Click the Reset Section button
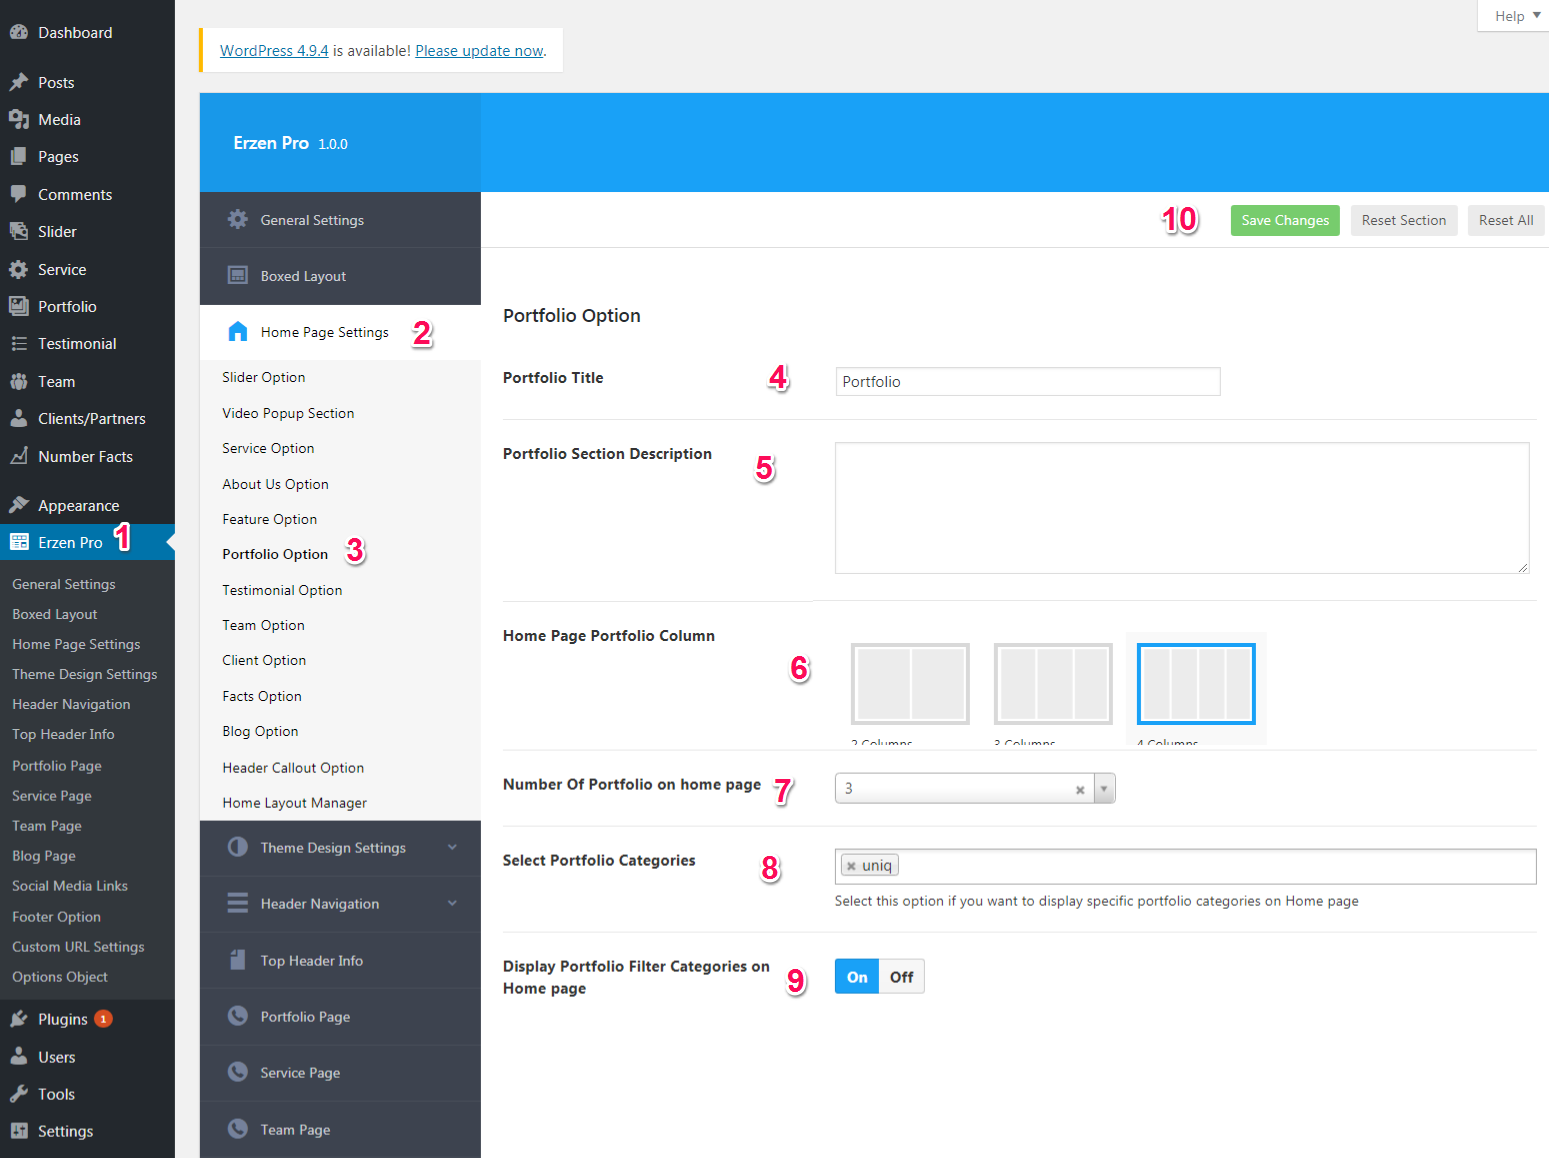Viewport: 1549px width, 1158px height. pos(1404,220)
